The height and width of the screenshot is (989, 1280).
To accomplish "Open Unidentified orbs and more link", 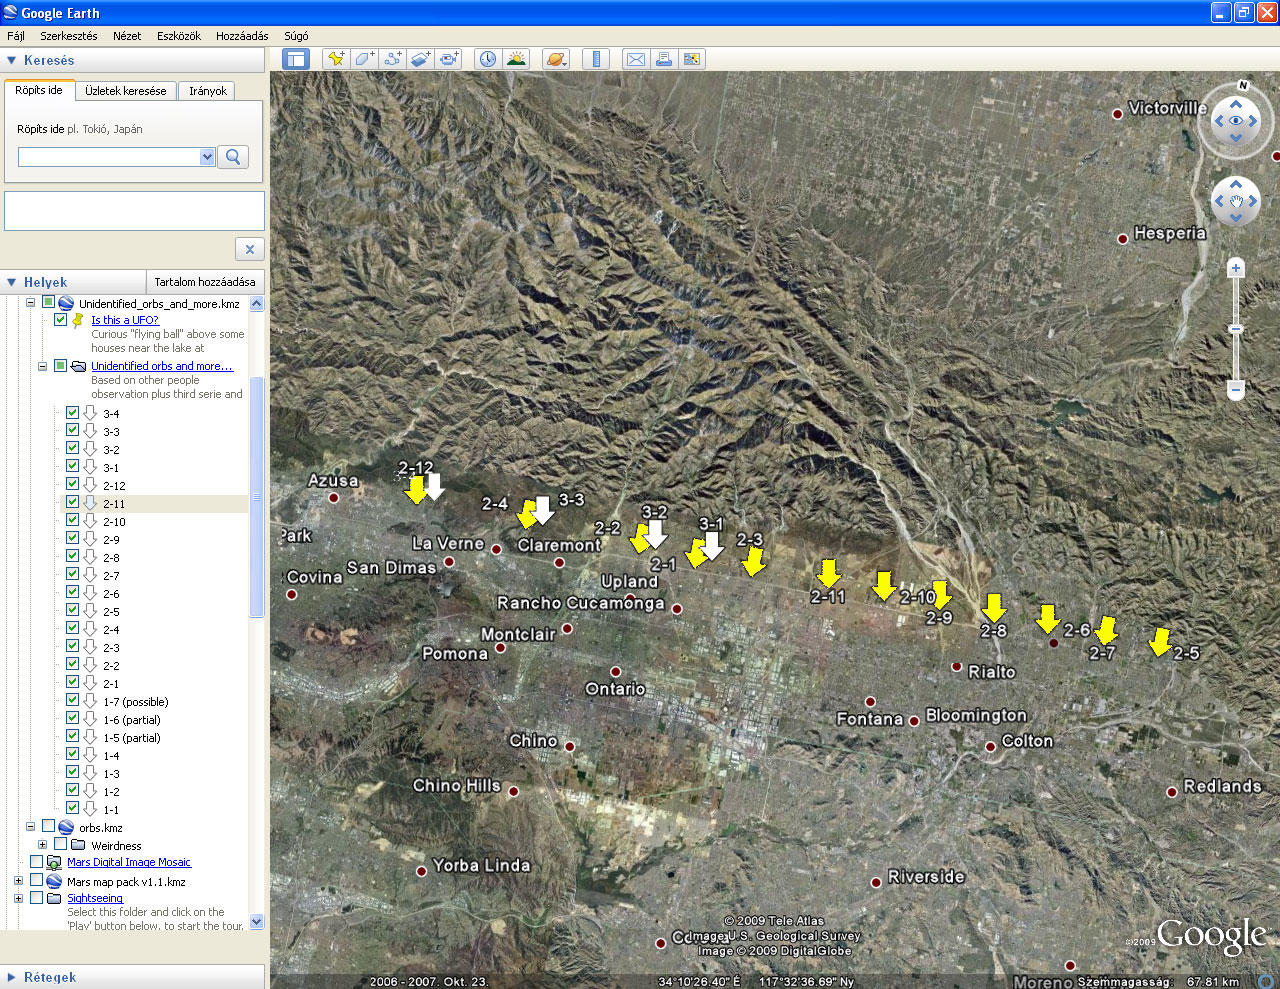I will point(162,366).
